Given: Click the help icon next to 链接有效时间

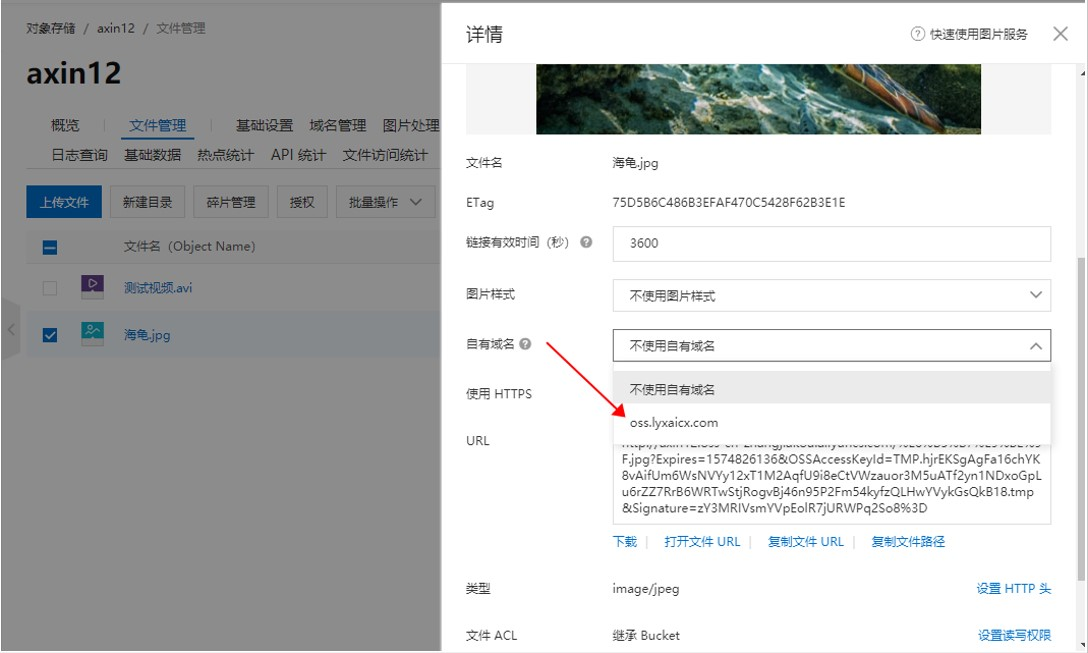Looking at the screenshot, I should coord(586,242).
